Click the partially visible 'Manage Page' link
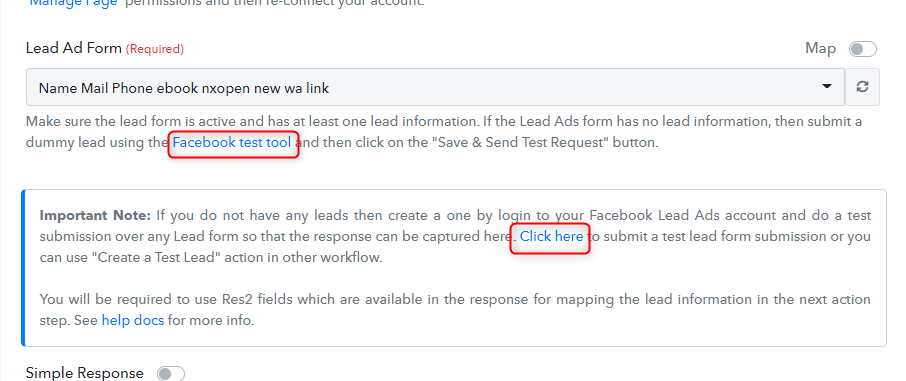Screen dimensions: 906x381 [75, 3]
